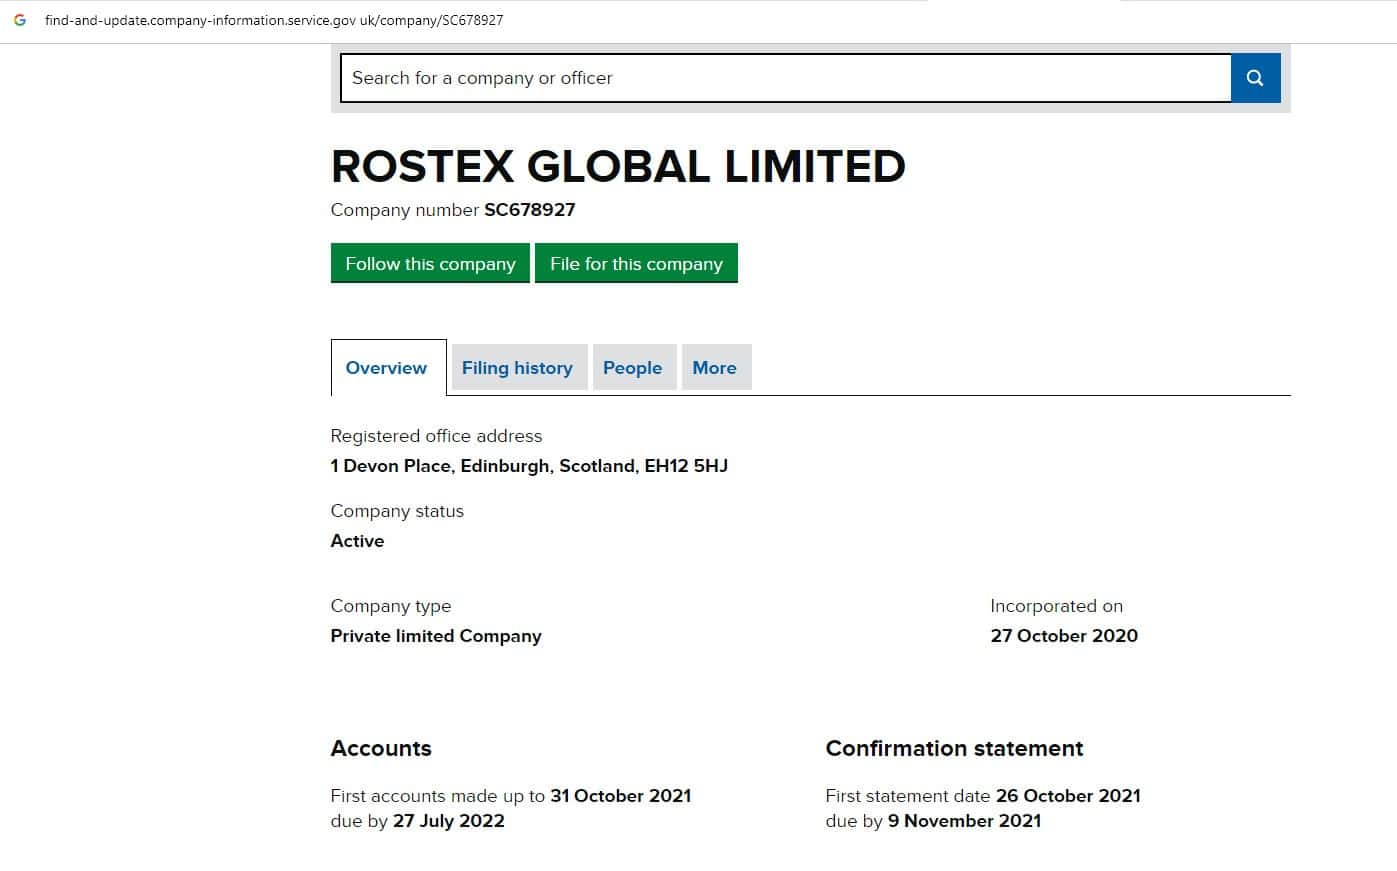
Task: Click the Confirmation statement heading
Action: [x=954, y=749]
